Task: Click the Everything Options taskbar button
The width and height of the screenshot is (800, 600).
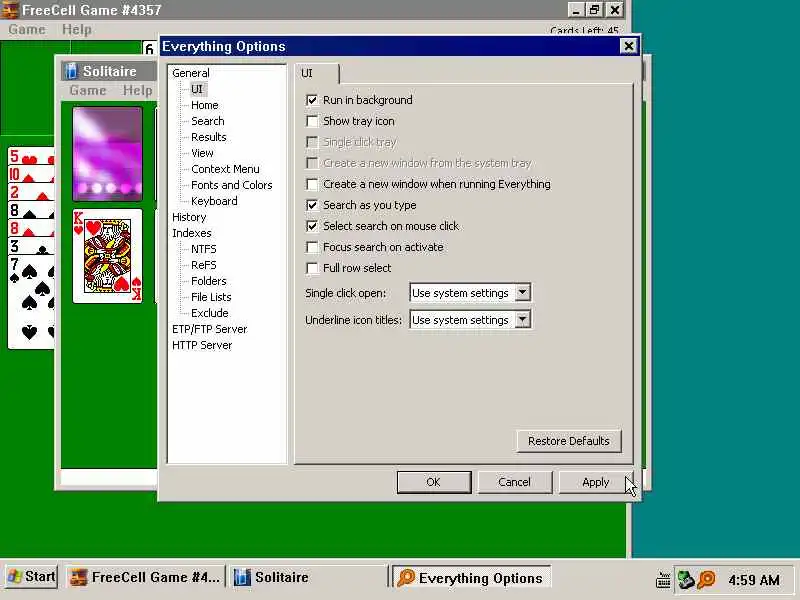Action: [471, 578]
